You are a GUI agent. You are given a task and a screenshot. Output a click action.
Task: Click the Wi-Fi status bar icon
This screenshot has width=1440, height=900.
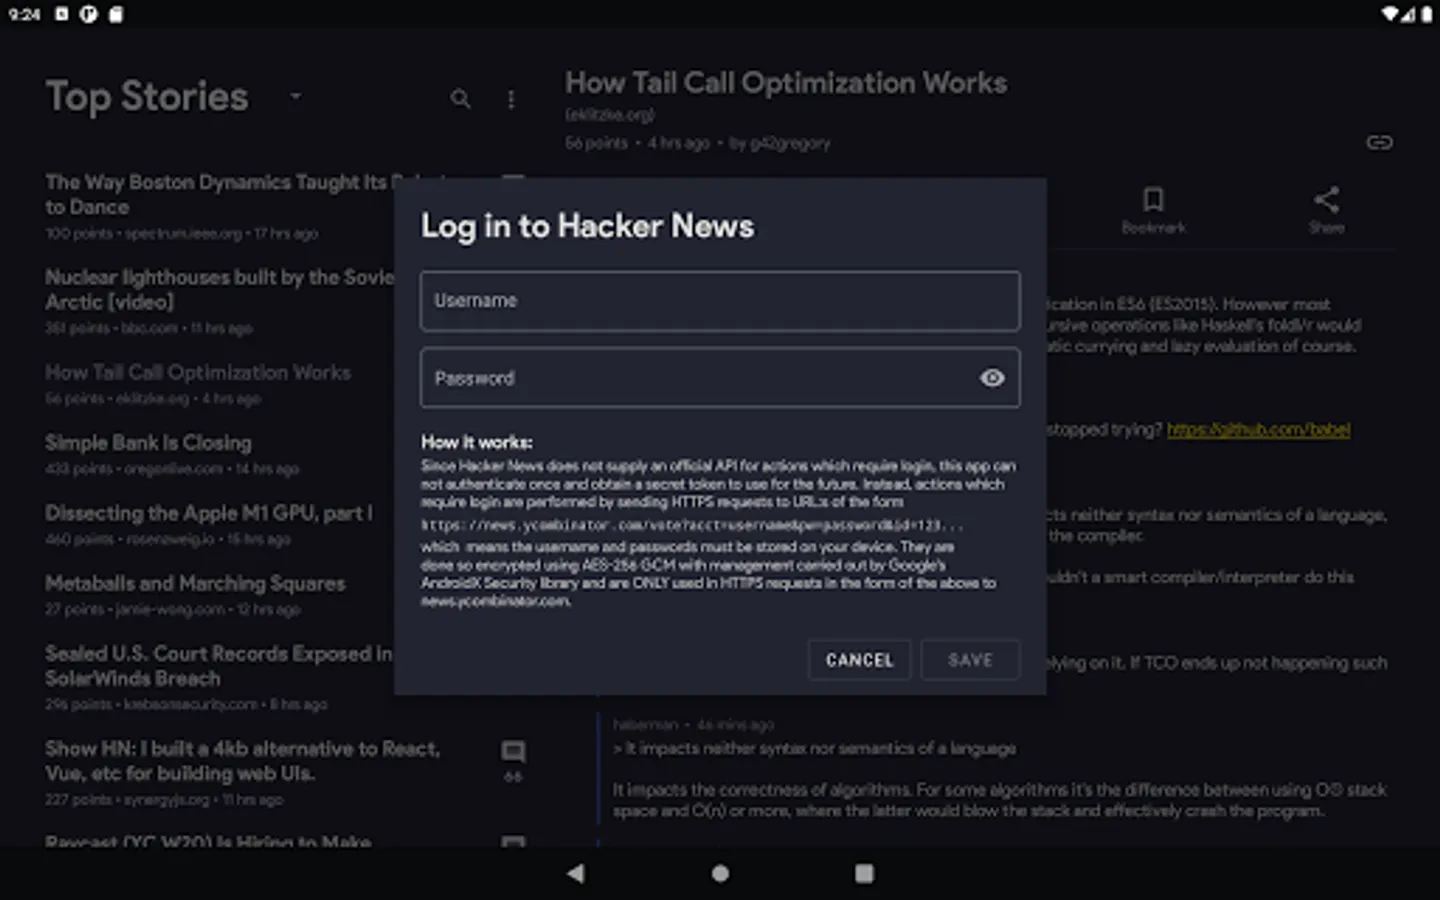[1390, 14]
